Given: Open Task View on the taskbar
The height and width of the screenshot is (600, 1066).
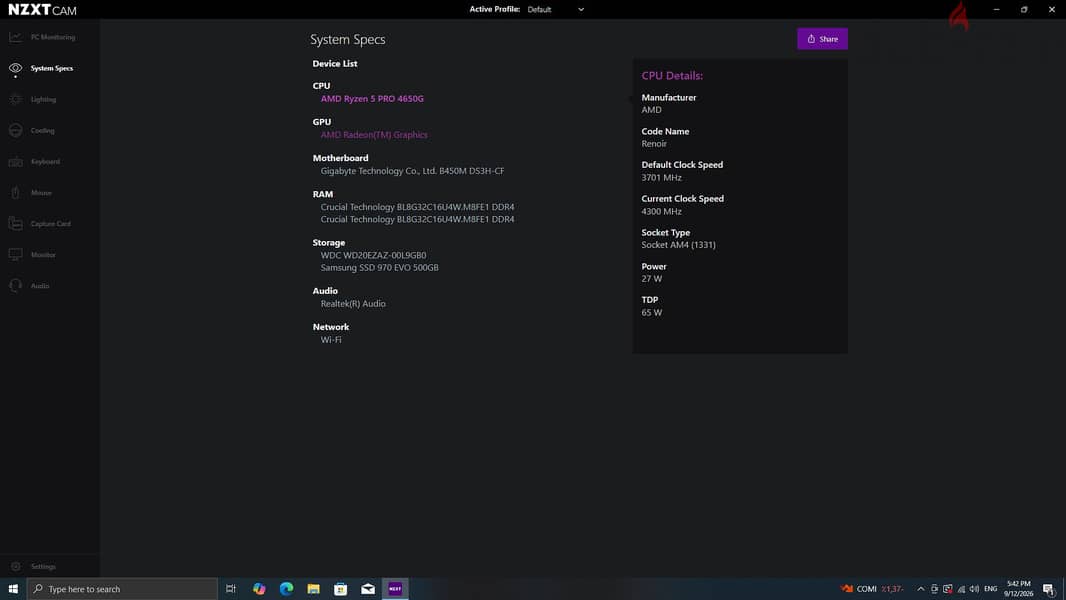Looking at the screenshot, I should [x=230, y=588].
